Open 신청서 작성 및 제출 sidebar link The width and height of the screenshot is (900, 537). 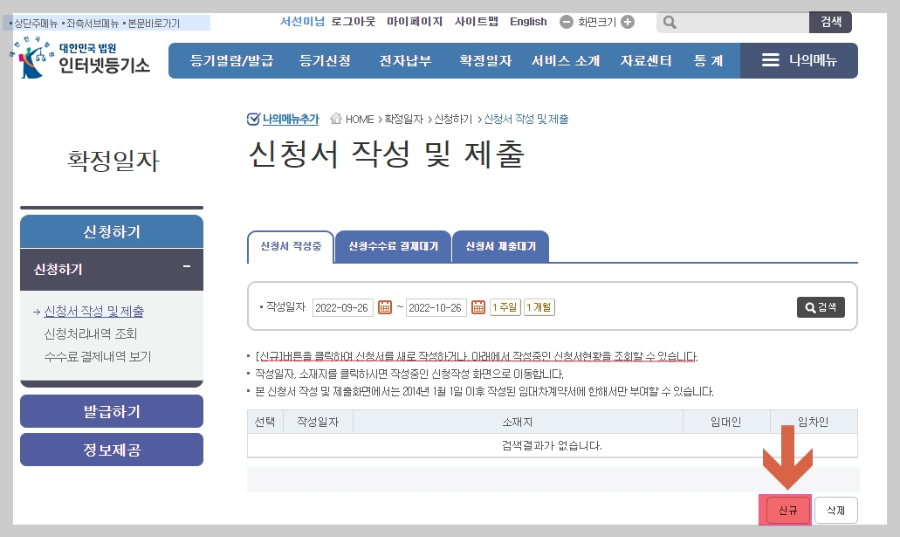94,311
